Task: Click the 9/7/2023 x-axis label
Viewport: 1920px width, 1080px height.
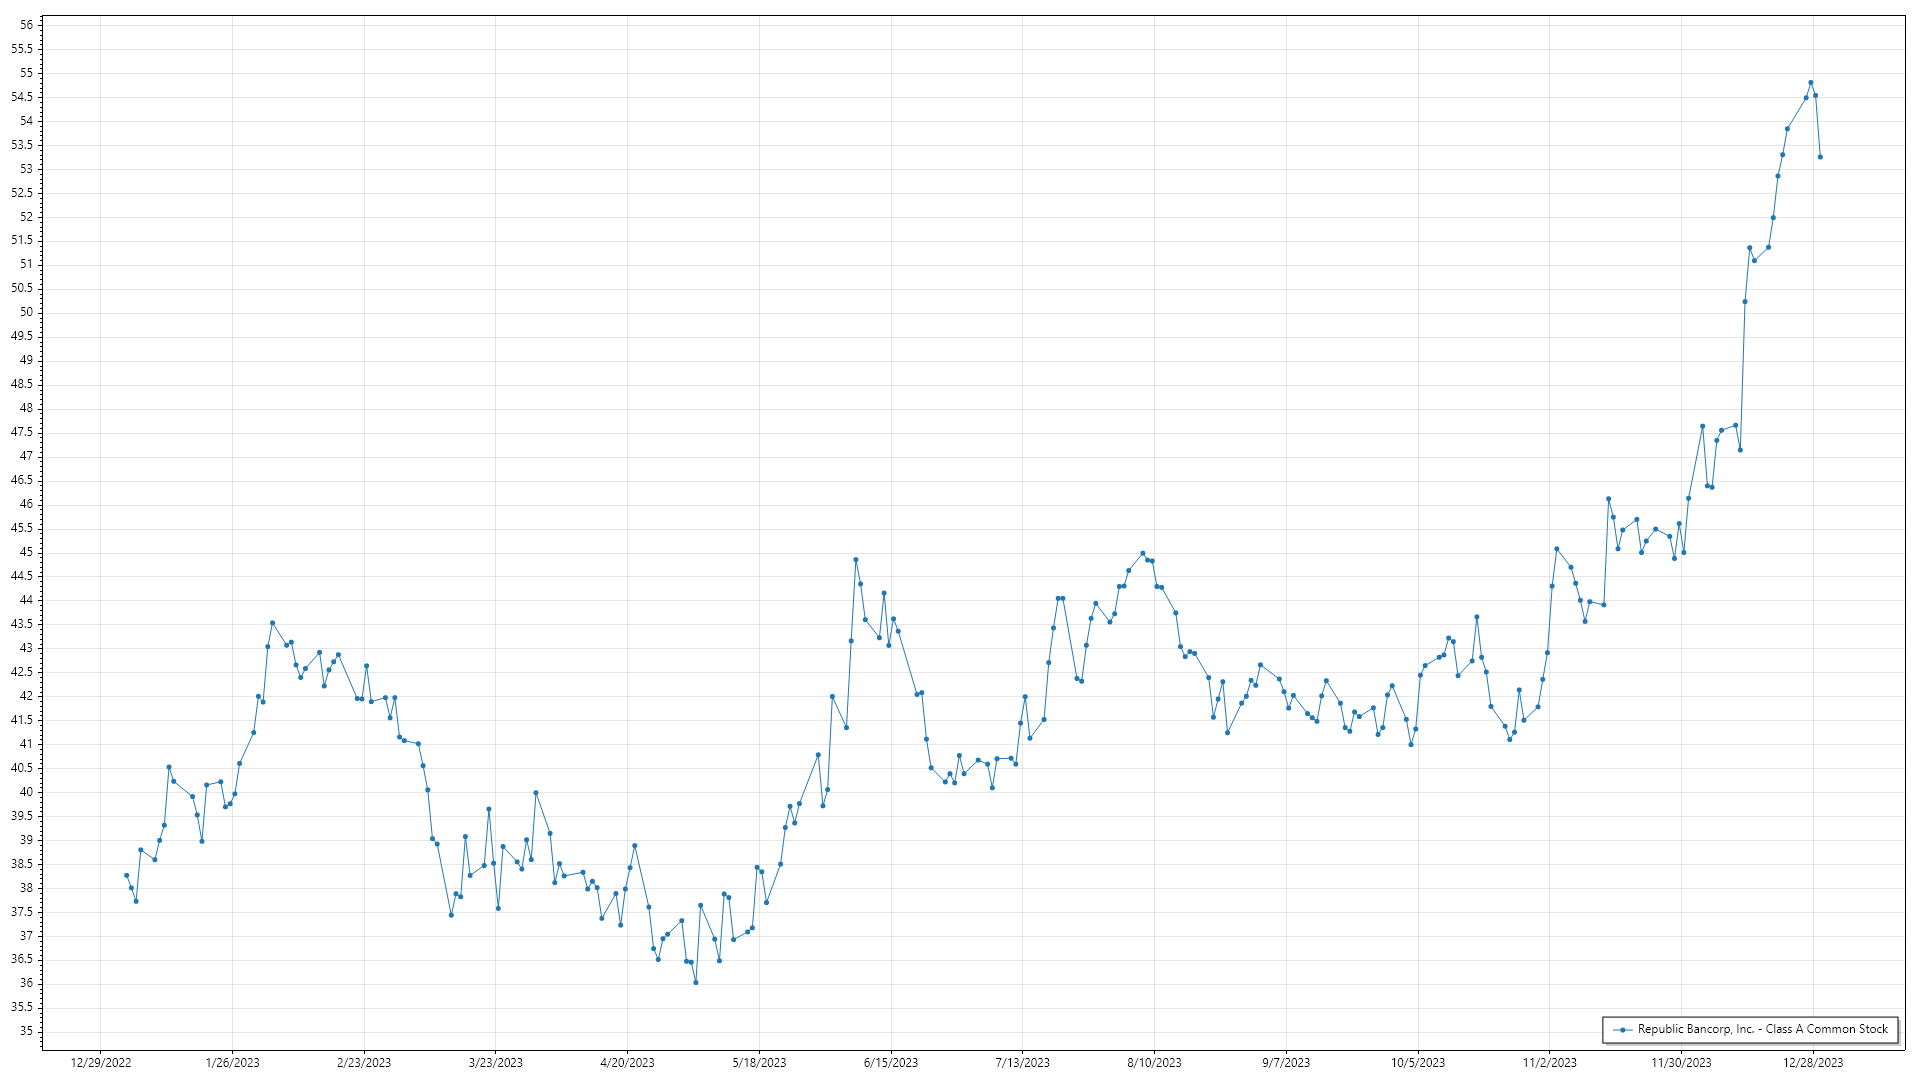Action: click(1286, 1062)
